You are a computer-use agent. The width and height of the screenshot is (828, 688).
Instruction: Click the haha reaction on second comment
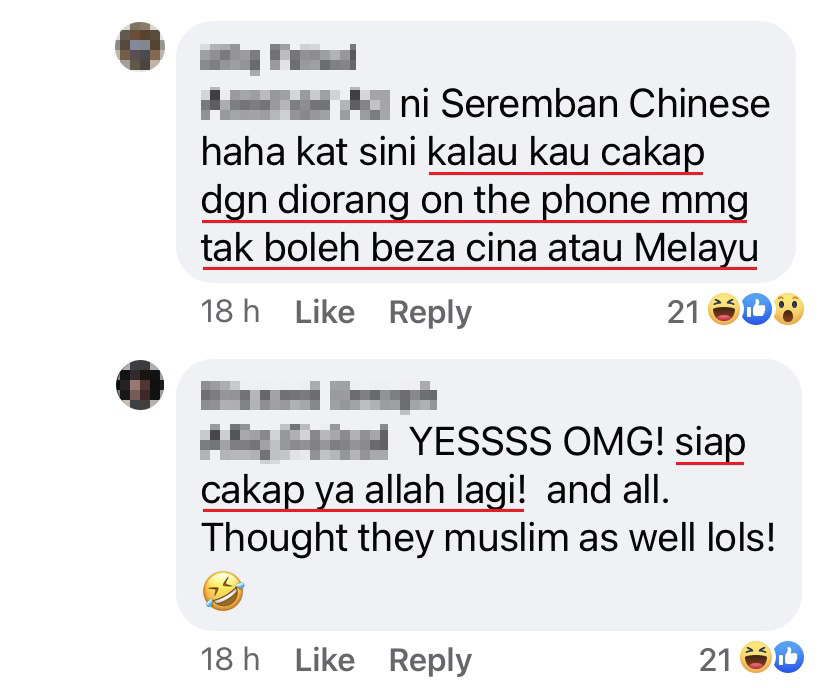[756, 657]
